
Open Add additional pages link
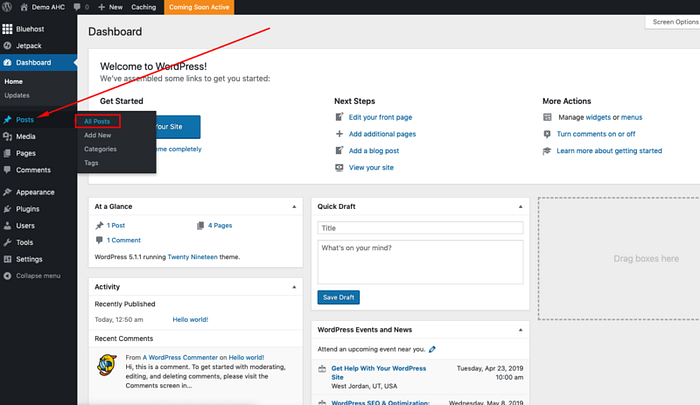point(382,134)
